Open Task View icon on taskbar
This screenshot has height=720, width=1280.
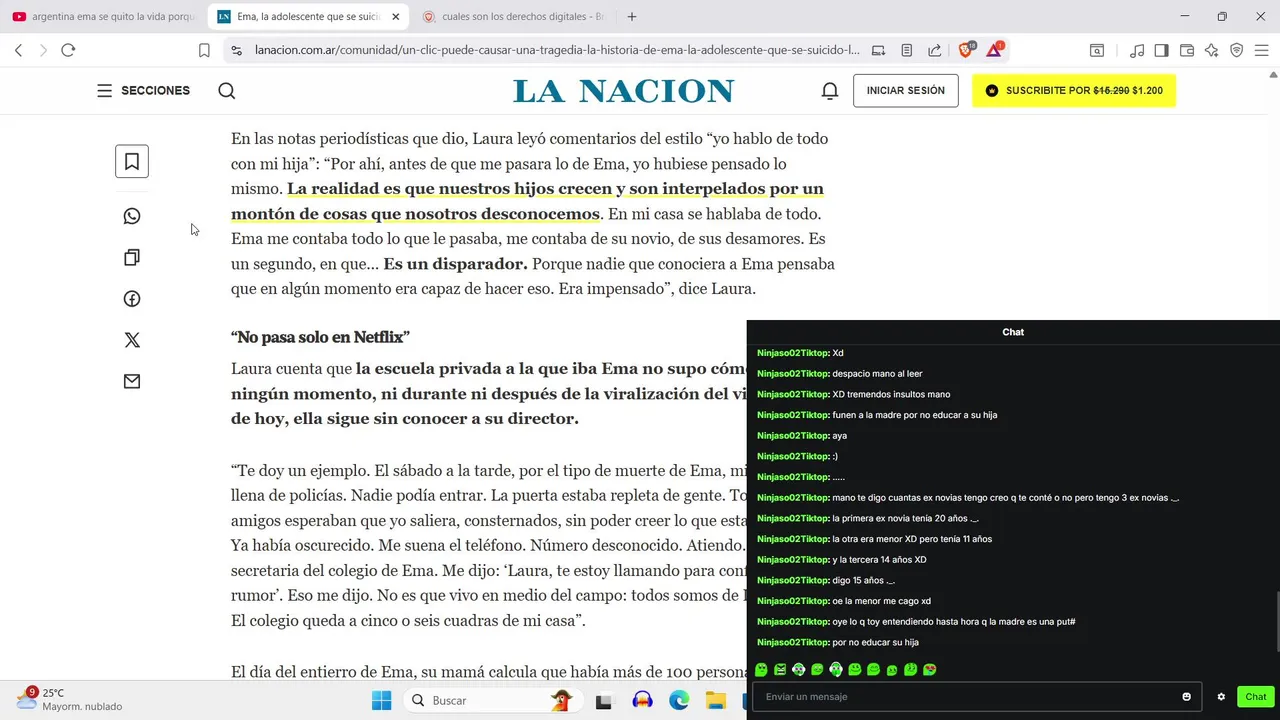pyautogui.click(x=604, y=701)
